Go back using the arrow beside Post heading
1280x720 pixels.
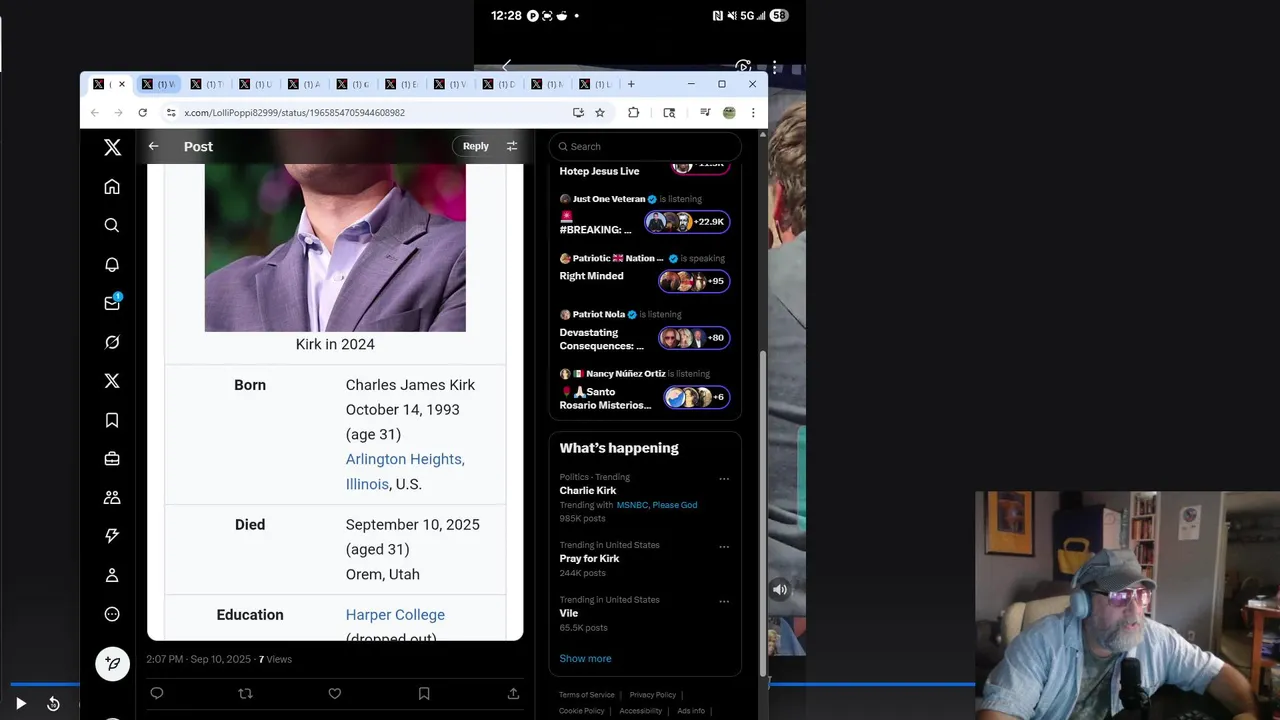[153, 146]
